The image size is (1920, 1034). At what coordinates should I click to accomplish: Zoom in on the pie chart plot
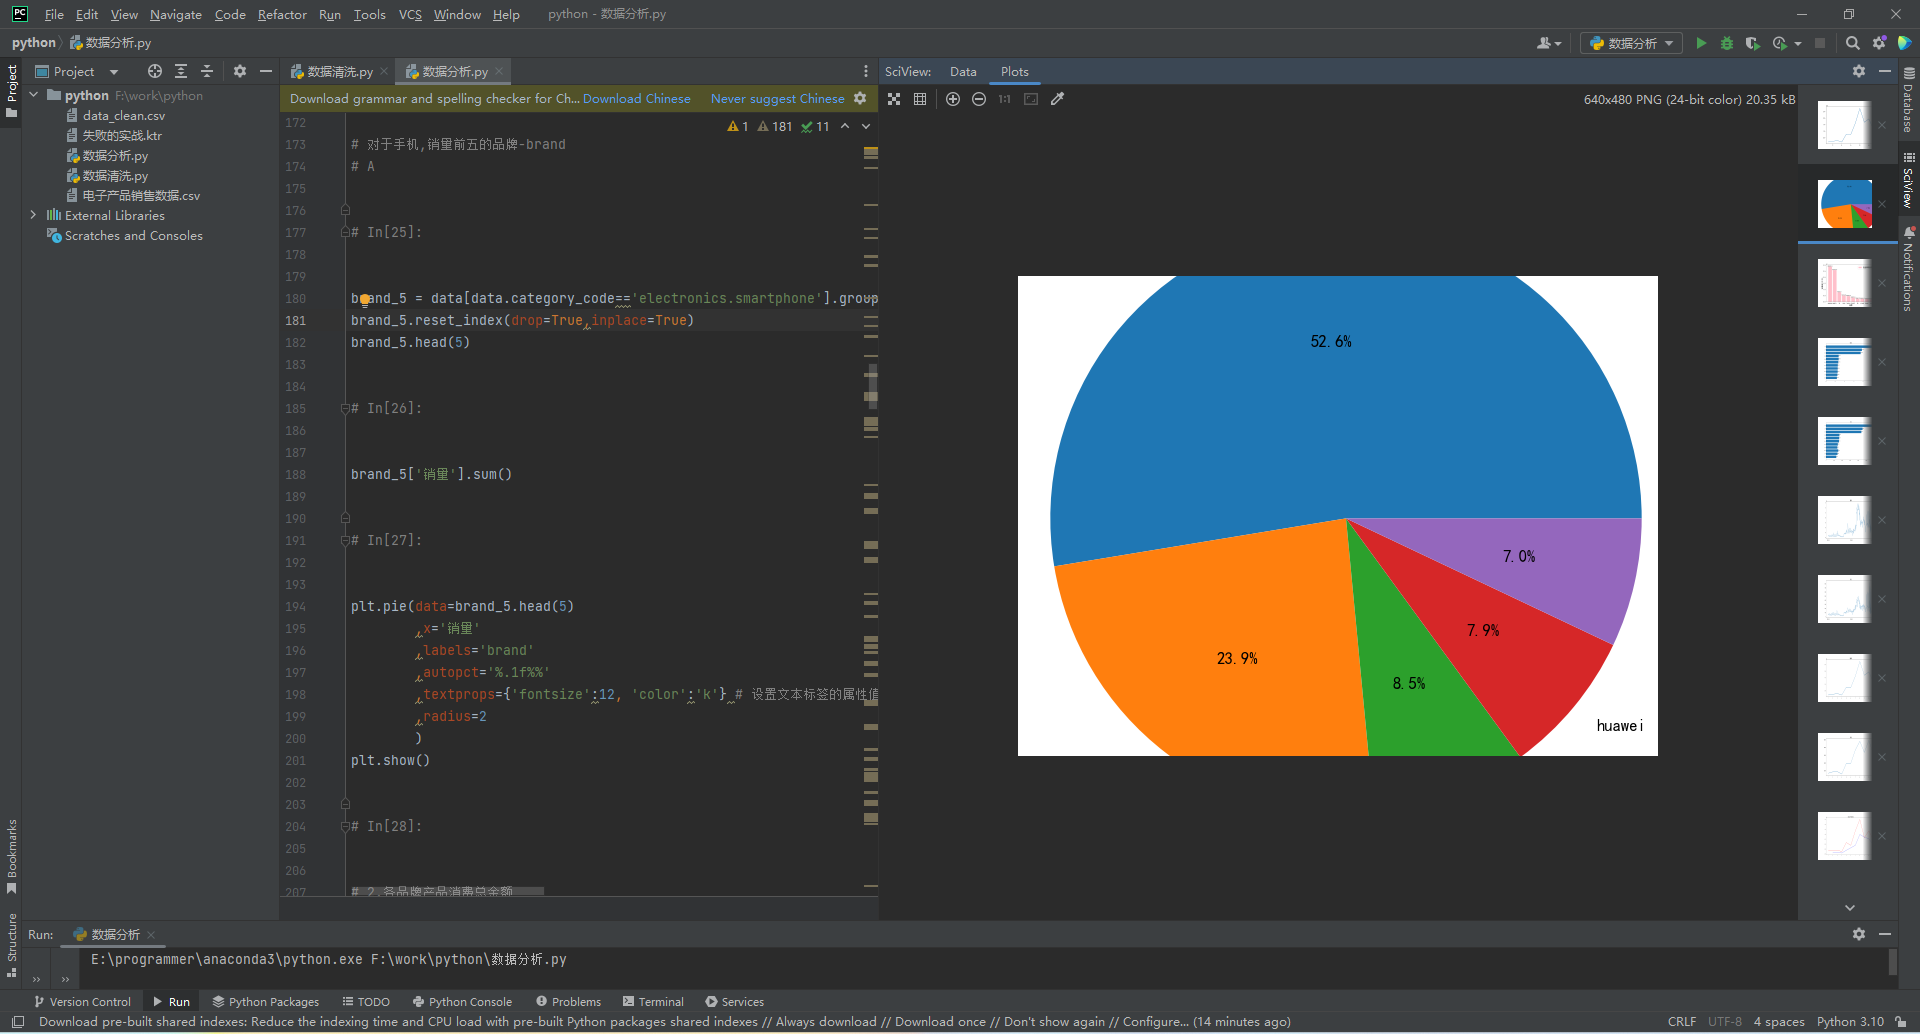953,99
